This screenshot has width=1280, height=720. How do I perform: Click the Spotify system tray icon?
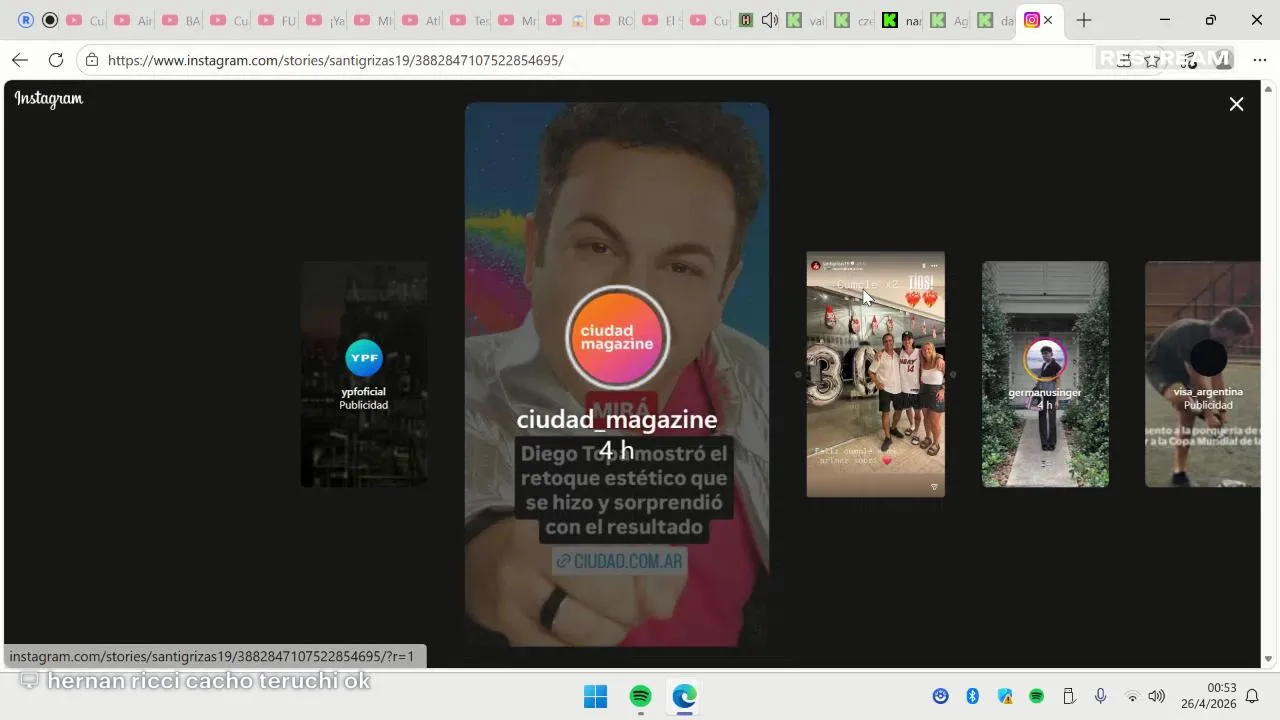[x=1037, y=696]
